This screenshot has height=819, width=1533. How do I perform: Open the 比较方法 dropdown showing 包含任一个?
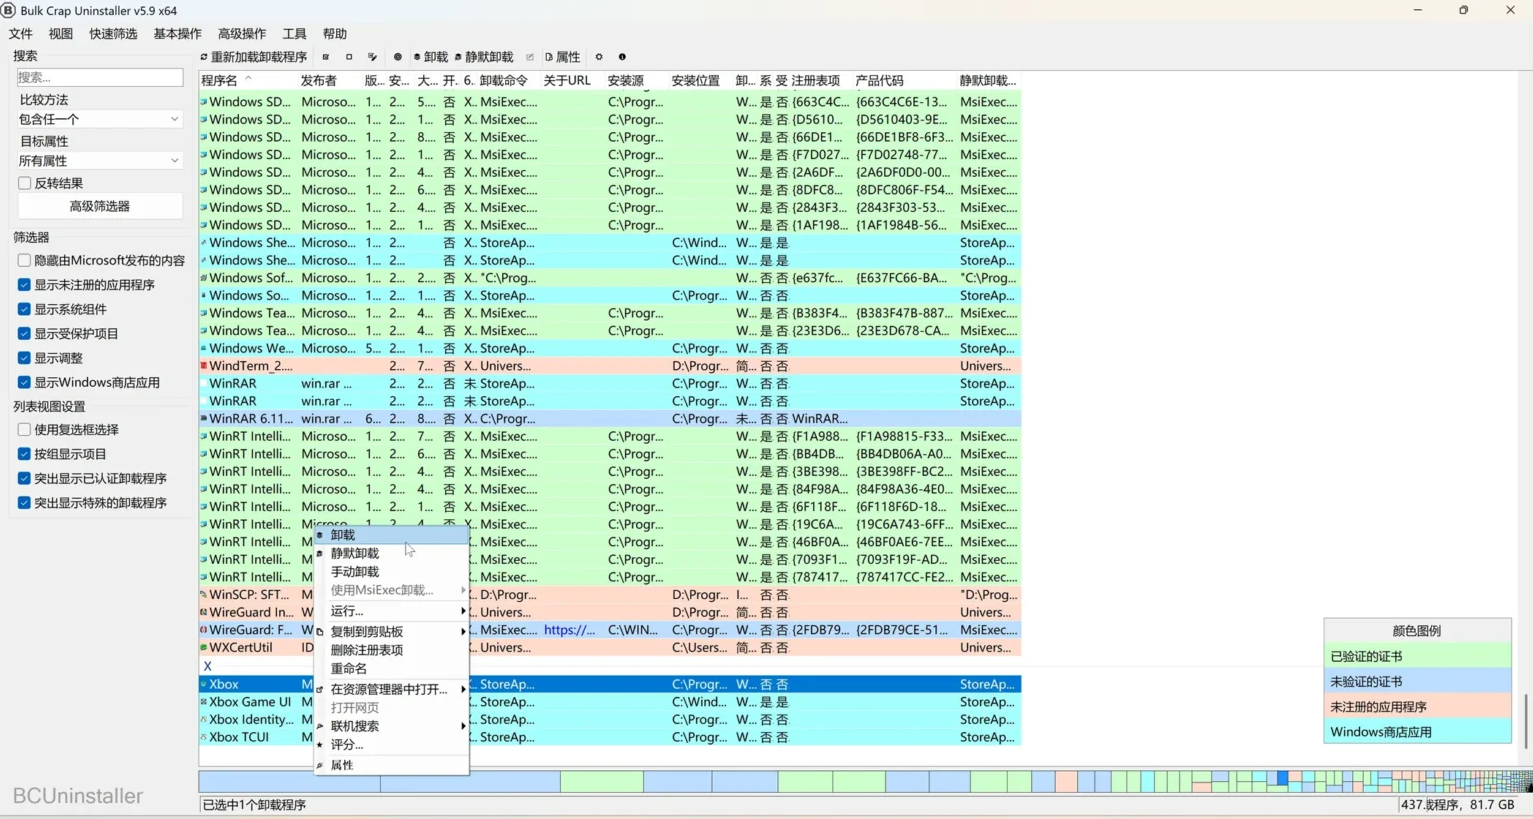tap(99, 119)
